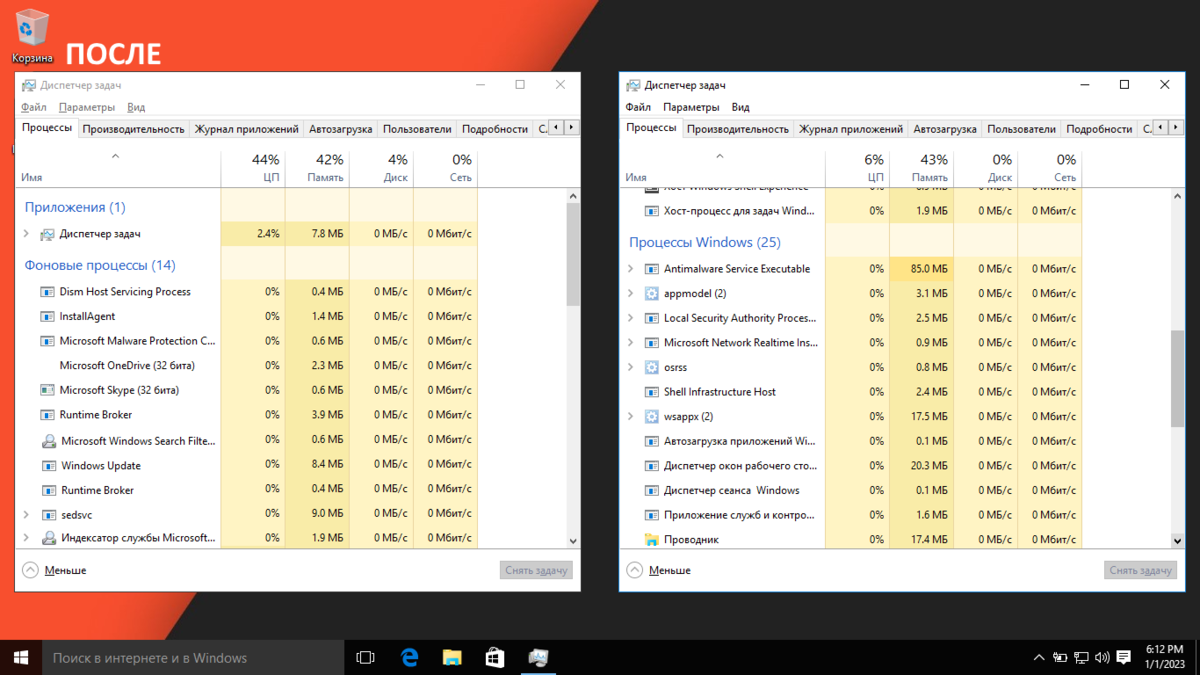This screenshot has width=1200, height=675.
Task: Show hidden system tray icons
Action: 1039,657
